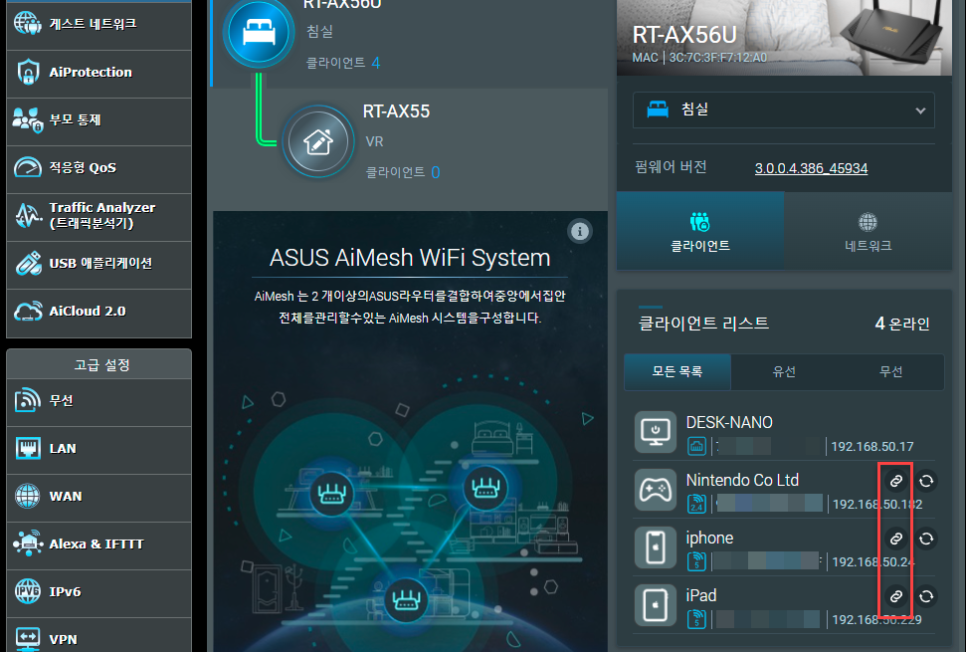Click the iPad device icon
The height and width of the screenshot is (652, 966).
tap(656, 605)
